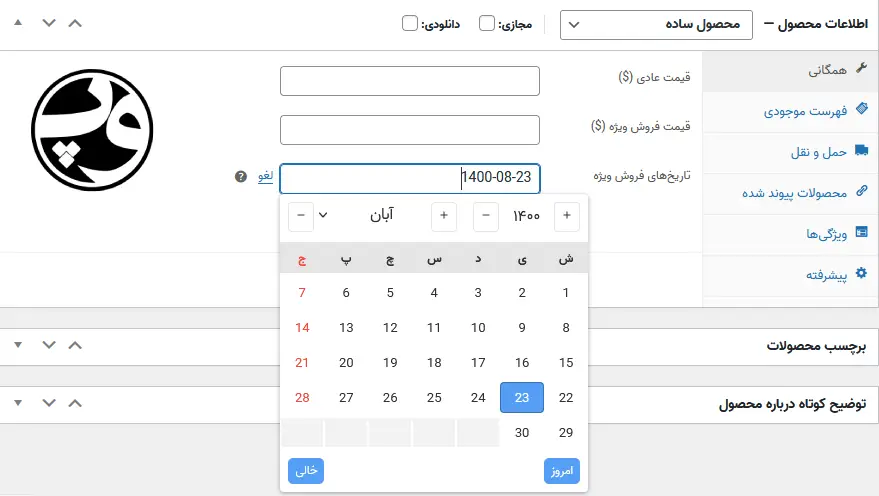This screenshot has height=496, width=879.
Task: Click the لغو (cancel) link
Action: coord(265,177)
